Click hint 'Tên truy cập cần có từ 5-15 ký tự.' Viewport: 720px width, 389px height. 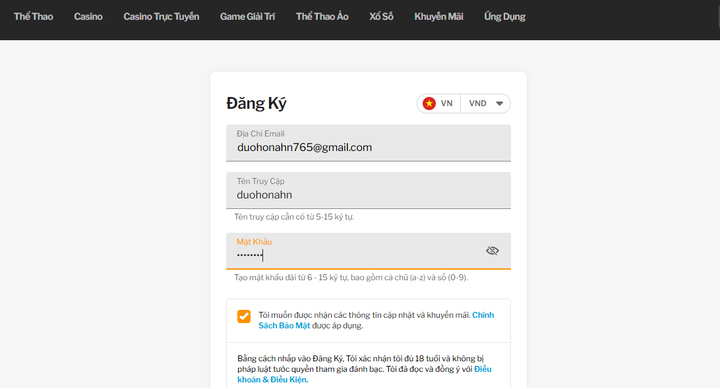(x=294, y=217)
